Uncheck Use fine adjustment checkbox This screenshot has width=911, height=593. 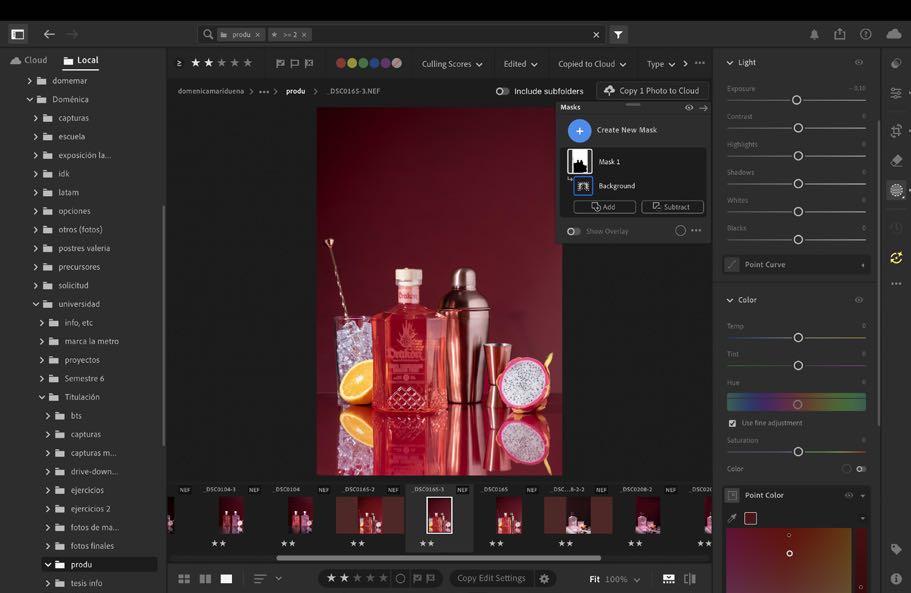732,423
